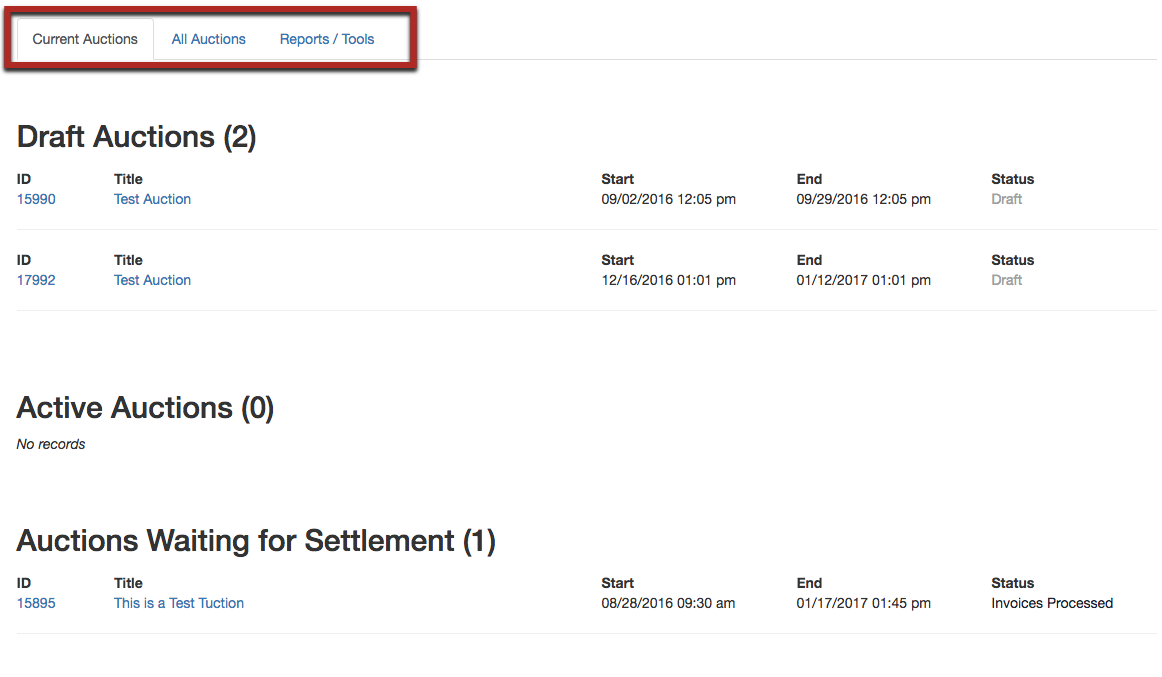The image size is (1162, 677).
Task: Click the Active Auctions (0) heading
Action: click(145, 408)
